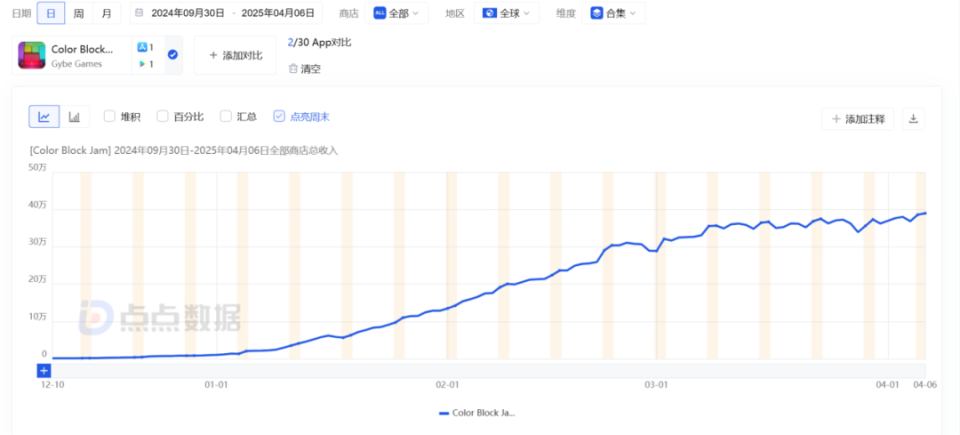
Task: Open the 地区 全球 region dropdown
Action: (506, 13)
